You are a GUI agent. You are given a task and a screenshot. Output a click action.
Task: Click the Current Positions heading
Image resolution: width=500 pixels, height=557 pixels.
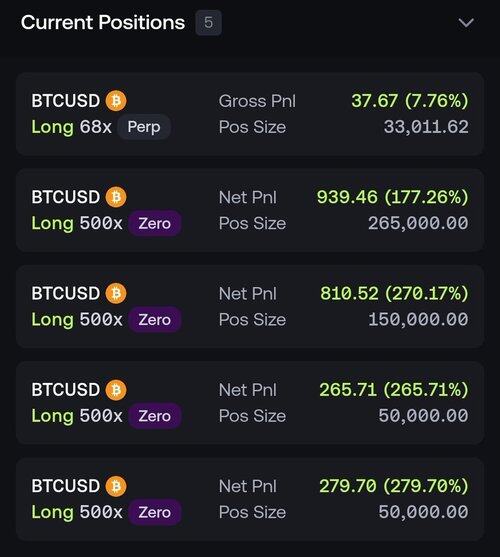(x=103, y=22)
